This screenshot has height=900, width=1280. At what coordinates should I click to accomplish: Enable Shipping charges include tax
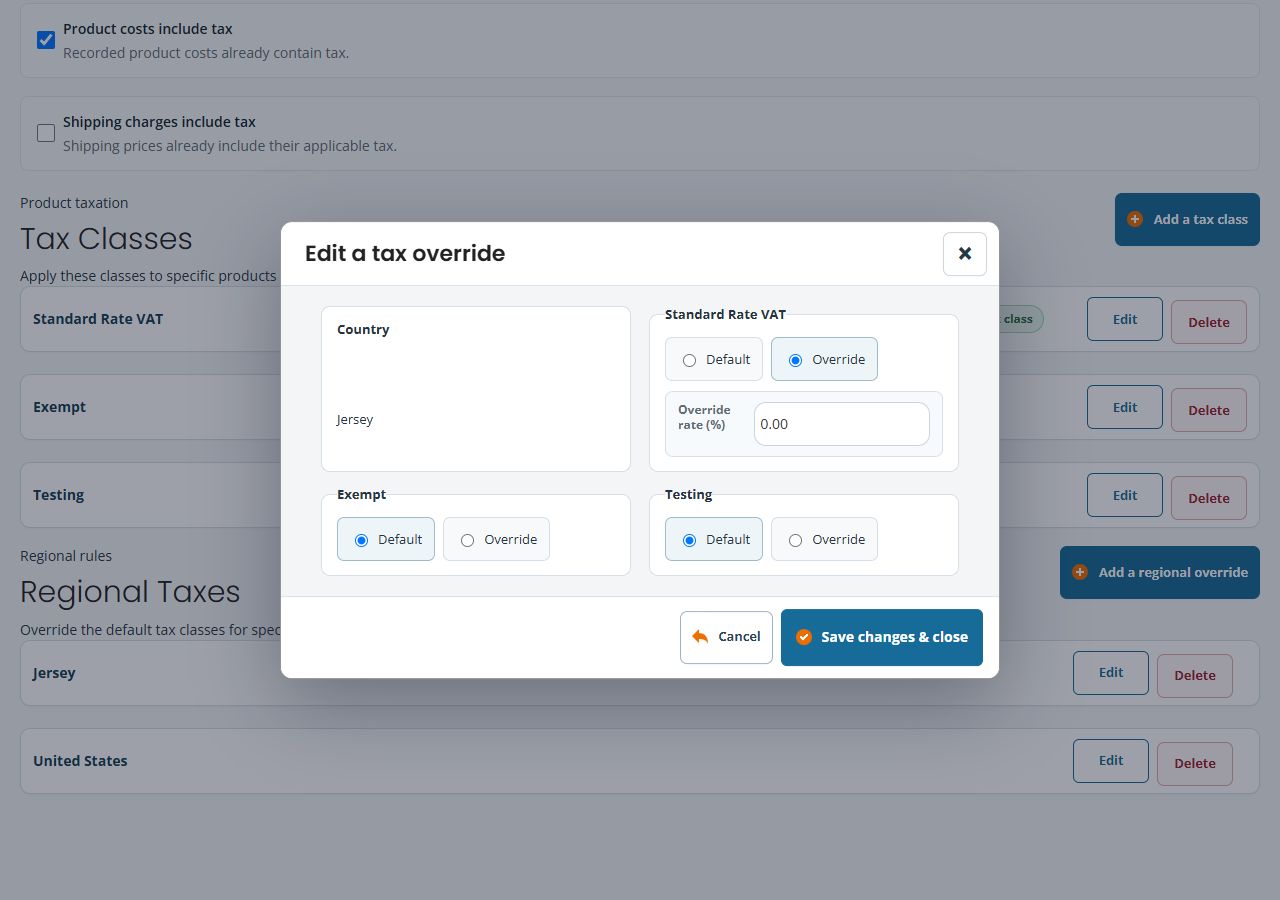point(46,133)
